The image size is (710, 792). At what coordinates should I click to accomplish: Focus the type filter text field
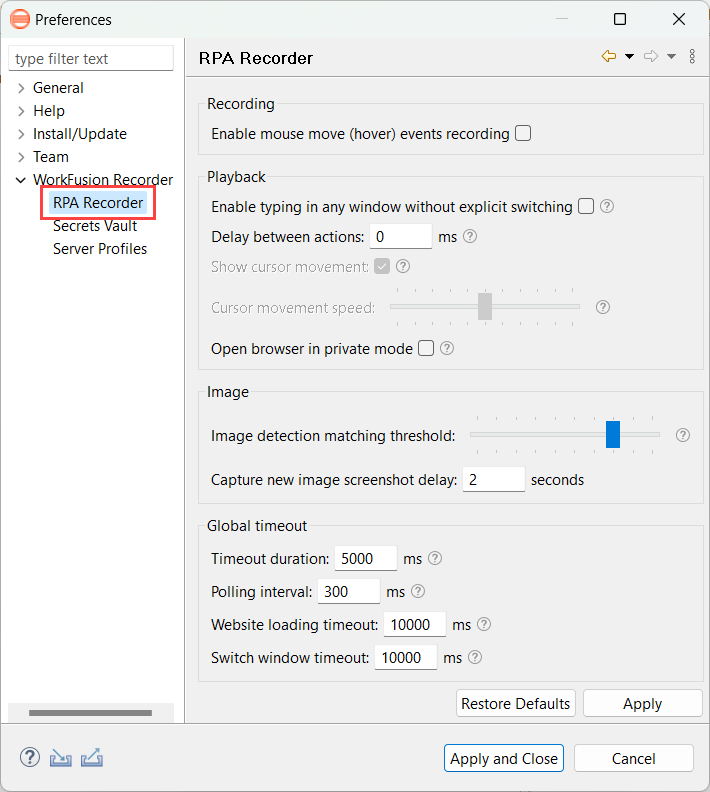pos(91,59)
